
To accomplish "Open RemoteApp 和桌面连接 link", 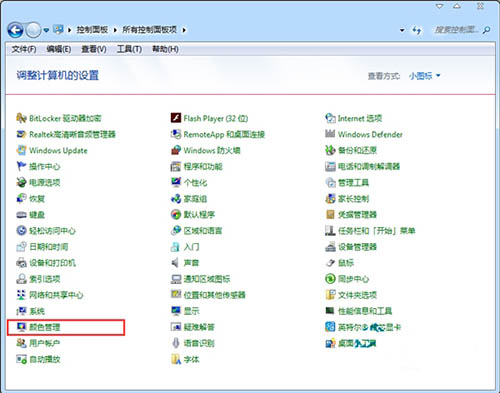I will click(224, 134).
